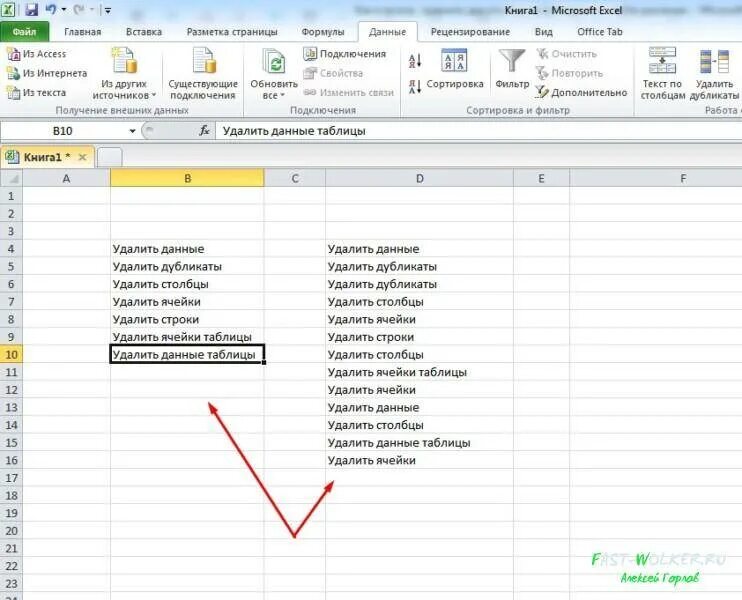Click the Name Box showing B10
The height and width of the screenshot is (600, 742).
(63, 131)
